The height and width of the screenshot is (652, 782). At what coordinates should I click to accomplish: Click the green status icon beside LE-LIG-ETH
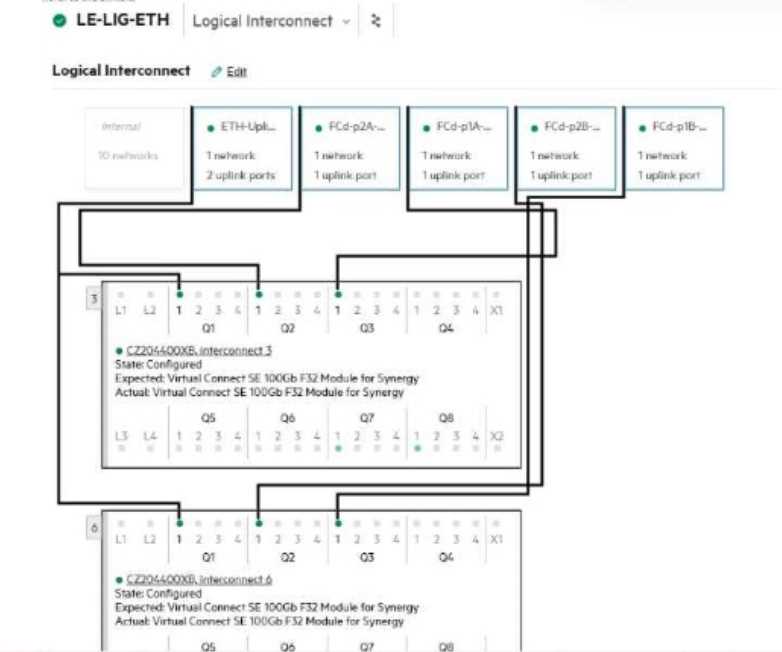click(x=59, y=21)
